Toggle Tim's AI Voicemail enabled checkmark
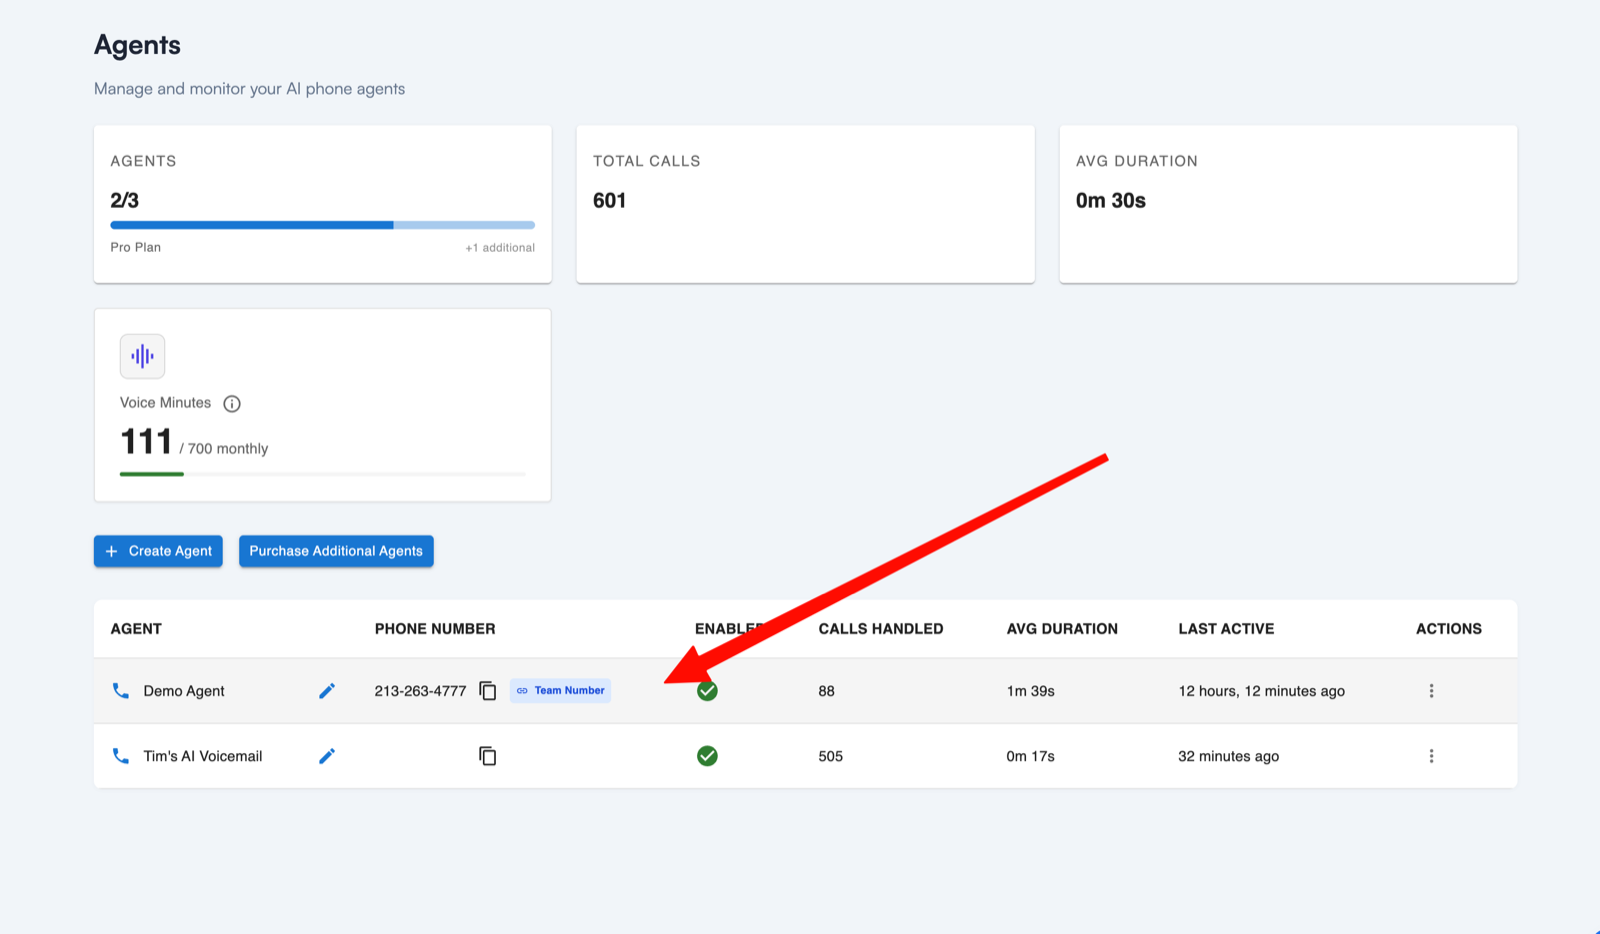This screenshot has height=934, width=1600. [x=707, y=756]
